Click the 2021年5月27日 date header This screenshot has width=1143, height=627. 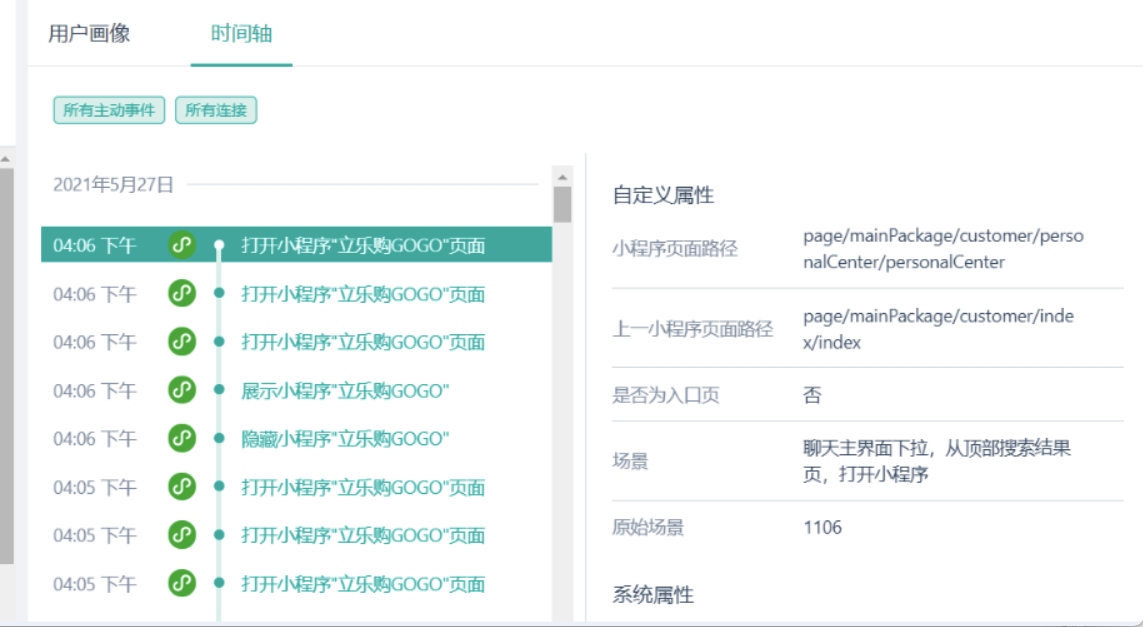click(113, 184)
